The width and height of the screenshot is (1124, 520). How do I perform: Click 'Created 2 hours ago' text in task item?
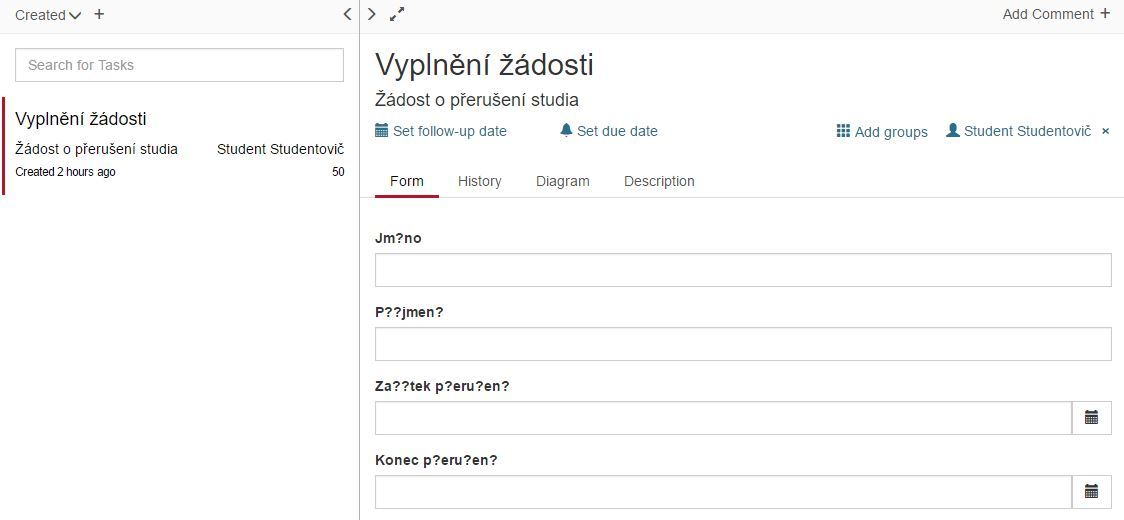65,172
